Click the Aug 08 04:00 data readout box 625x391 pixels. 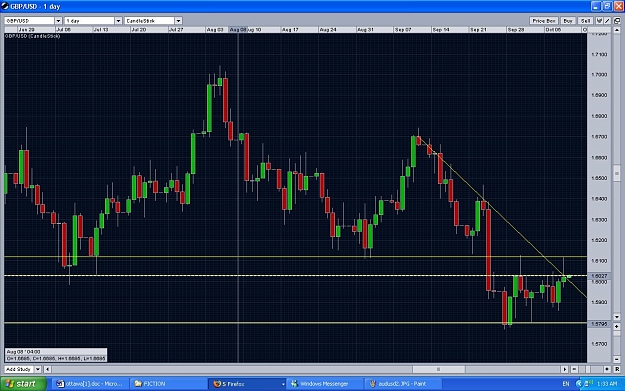click(x=56, y=355)
